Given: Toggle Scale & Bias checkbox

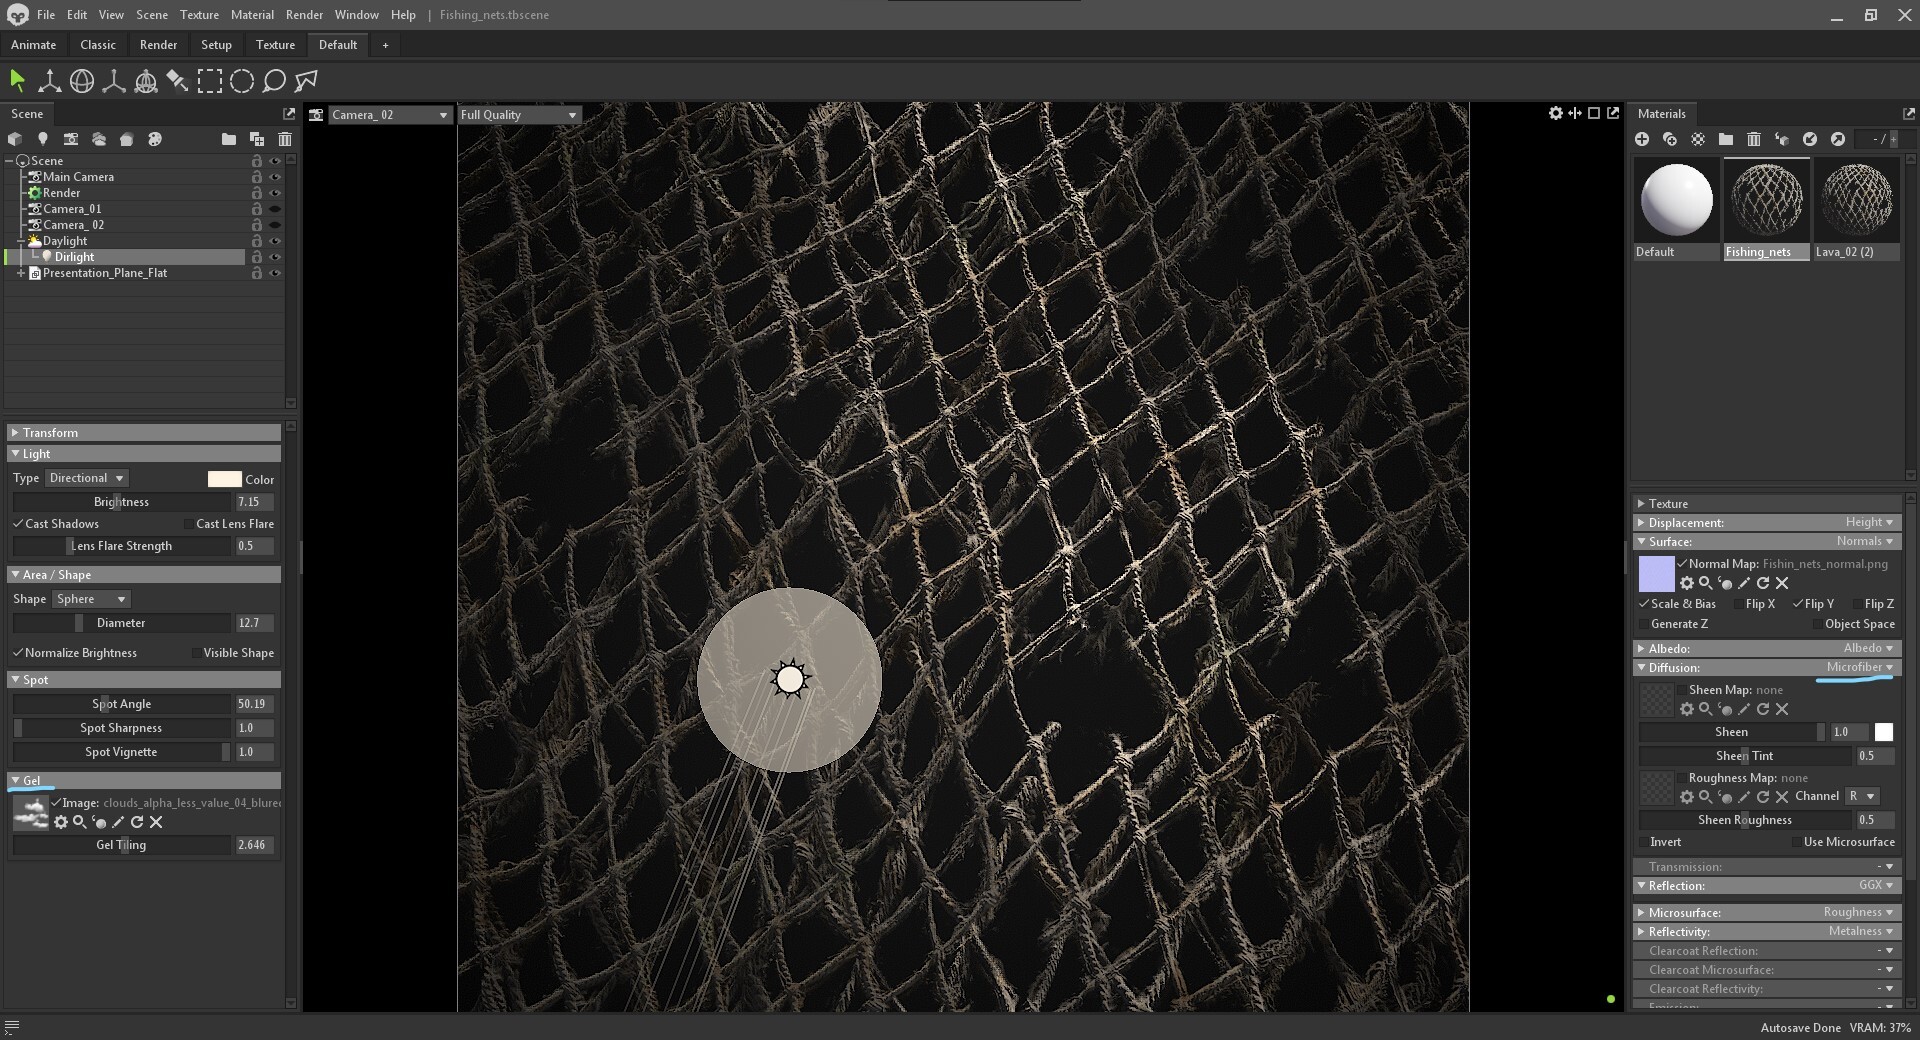Looking at the screenshot, I should [1644, 603].
